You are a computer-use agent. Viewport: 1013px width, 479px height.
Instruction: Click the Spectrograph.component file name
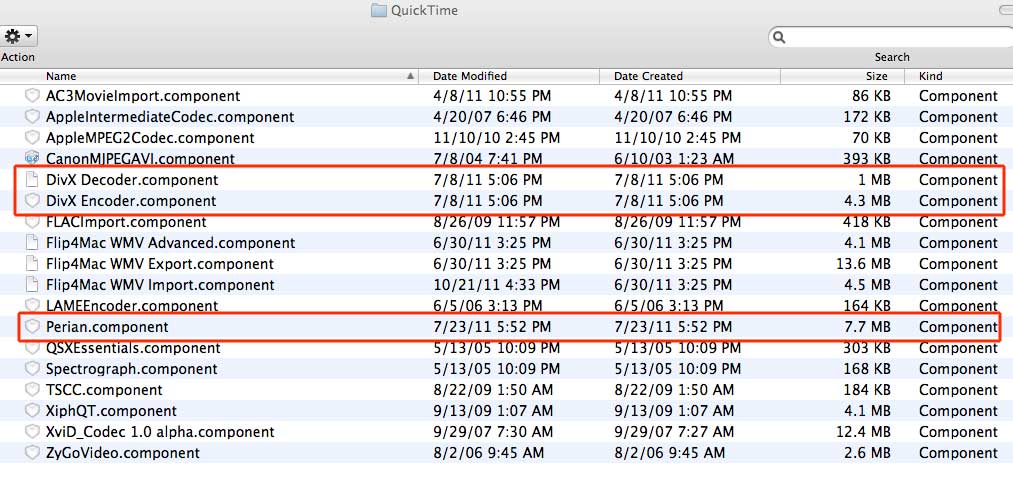(132, 369)
